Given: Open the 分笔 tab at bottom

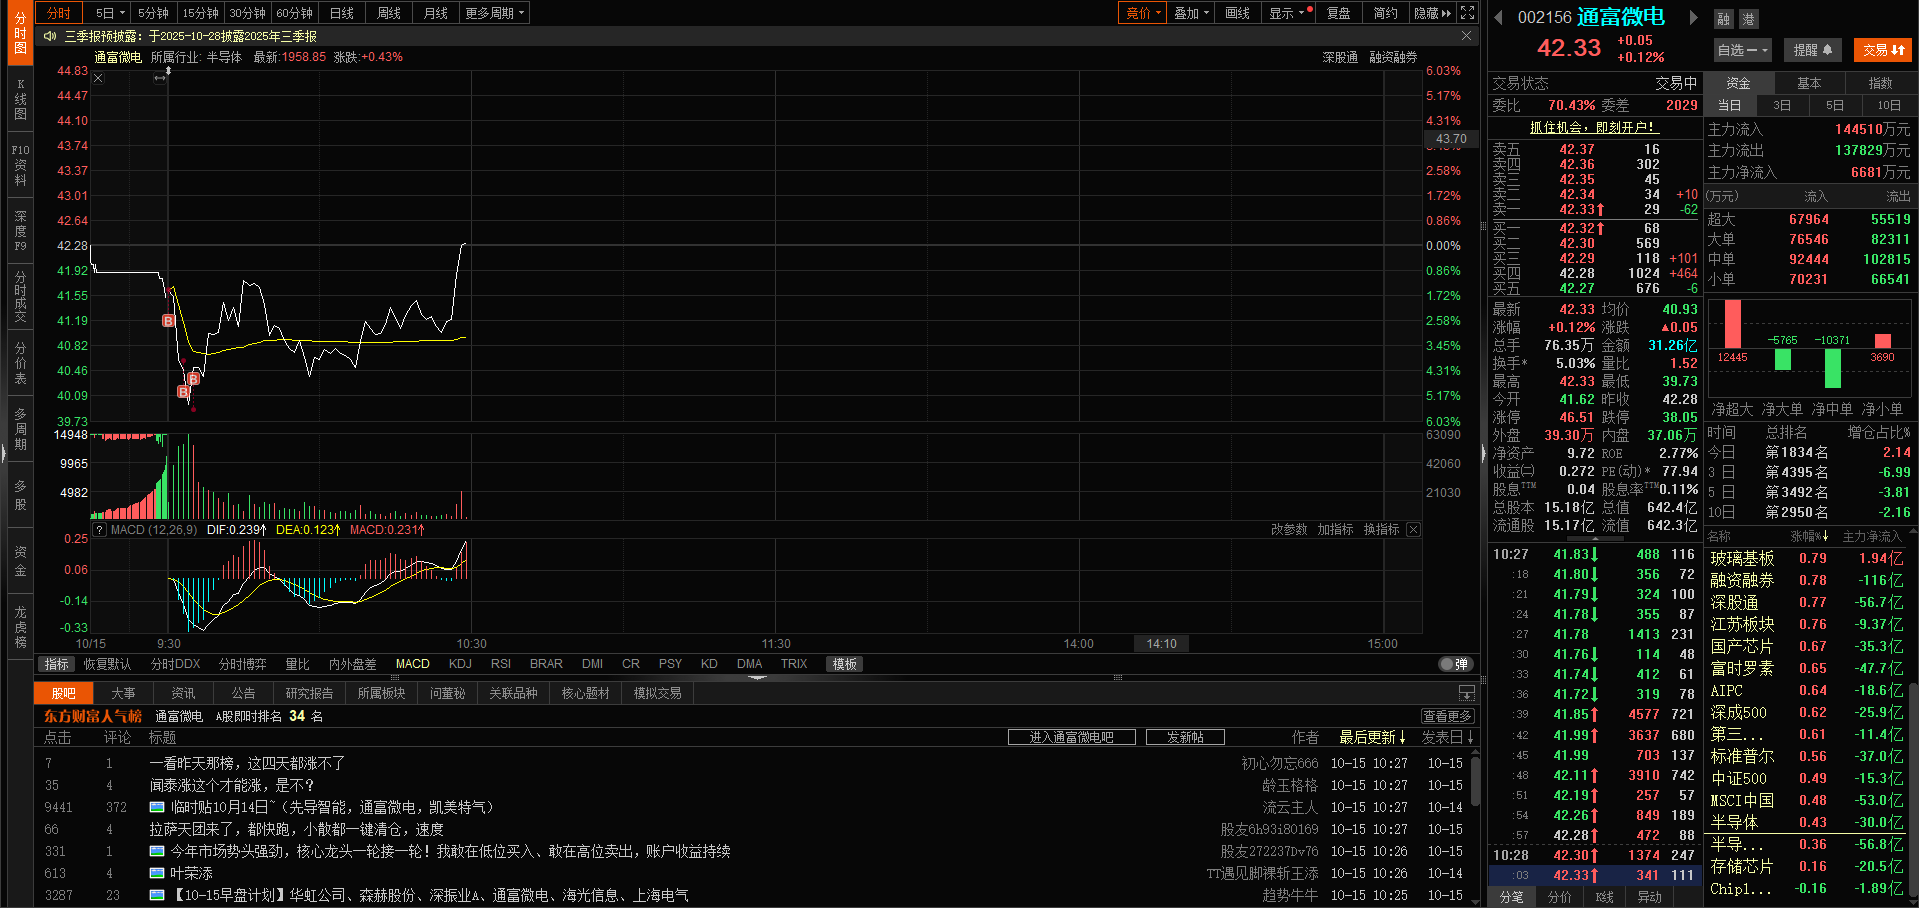Looking at the screenshot, I should 1512,897.
